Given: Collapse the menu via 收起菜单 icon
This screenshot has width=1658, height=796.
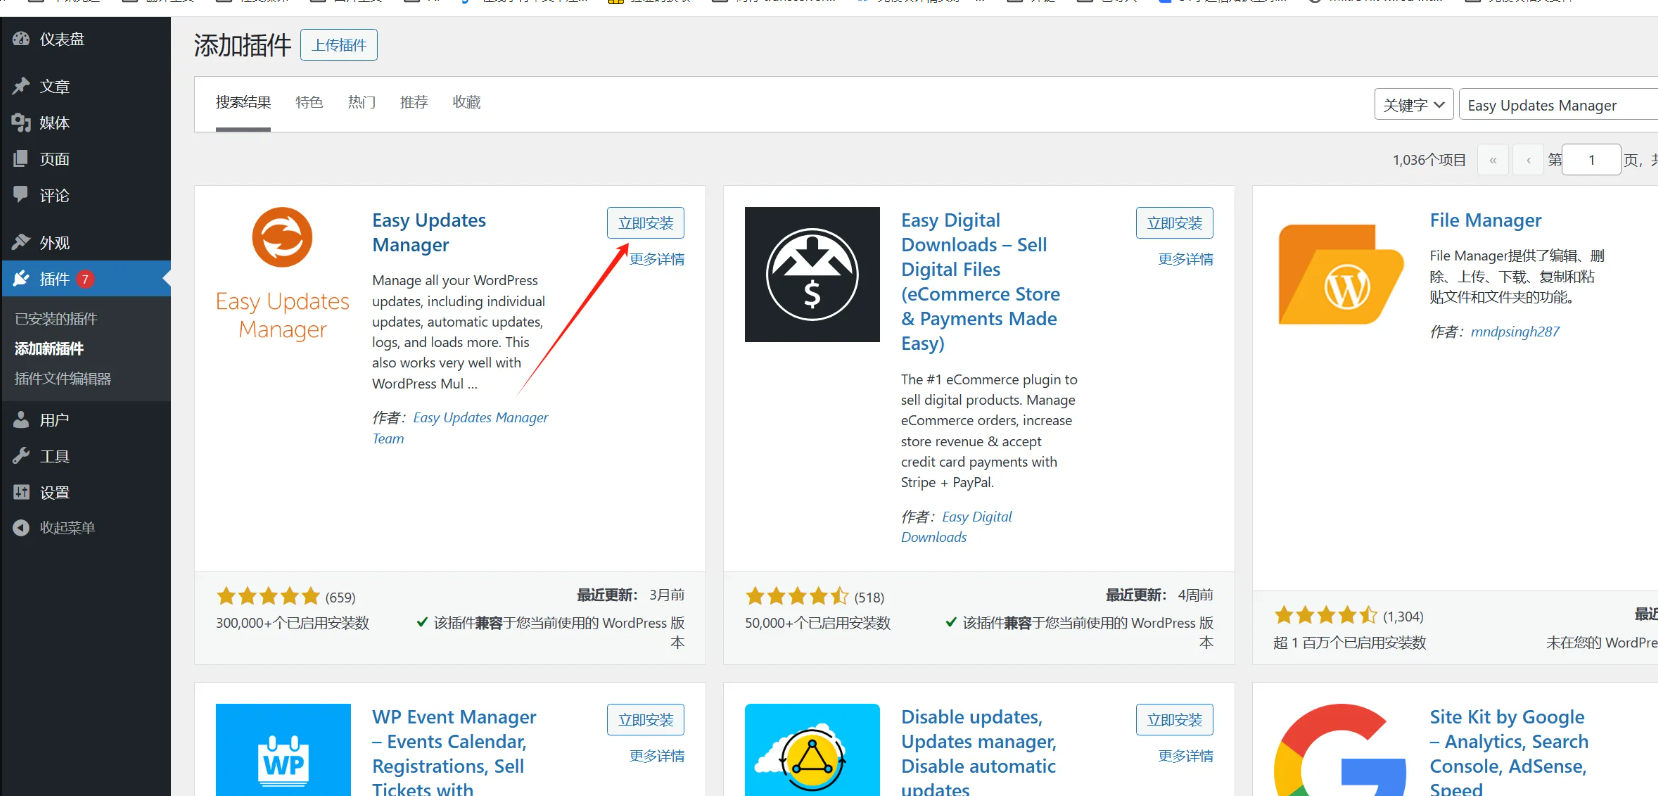Looking at the screenshot, I should click(21, 527).
